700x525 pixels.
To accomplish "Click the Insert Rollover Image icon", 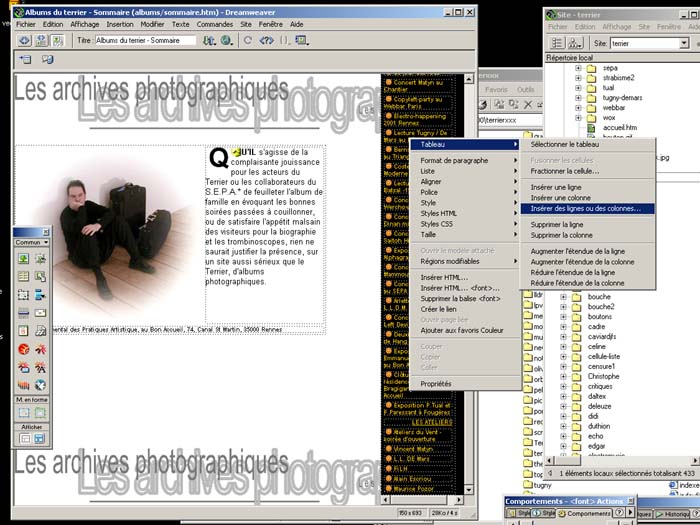I will [x=41, y=258].
